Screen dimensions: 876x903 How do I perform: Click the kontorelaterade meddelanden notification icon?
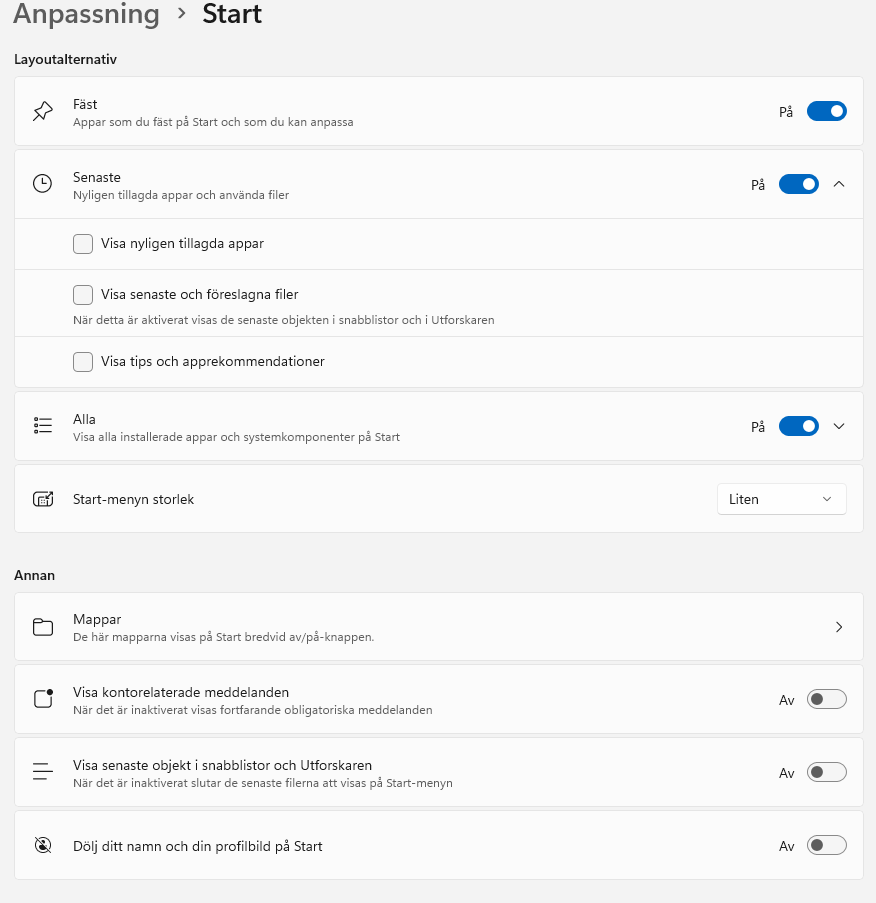(x=43, y=699)
